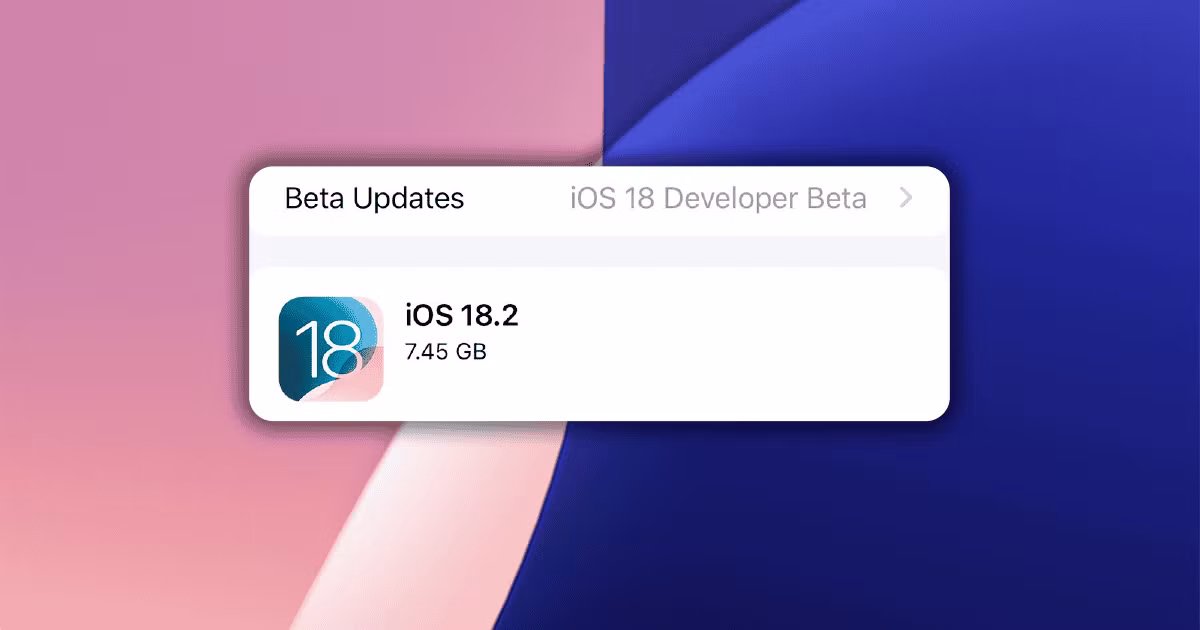This screenshot has height=630, width=1200.
Task: Click the space between Beta Updates and its value
Action: (x=515, y=199)
